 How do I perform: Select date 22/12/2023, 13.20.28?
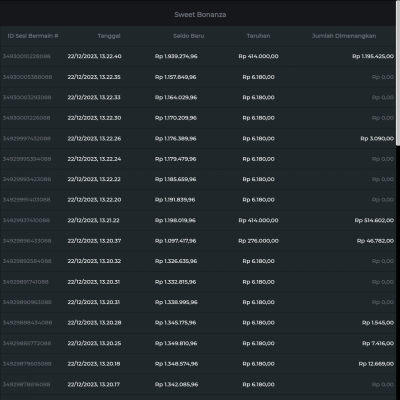click(94, 323)
